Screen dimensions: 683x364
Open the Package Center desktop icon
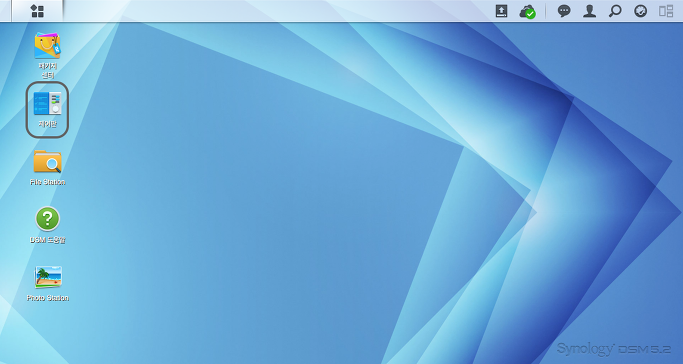pos(47,46)
